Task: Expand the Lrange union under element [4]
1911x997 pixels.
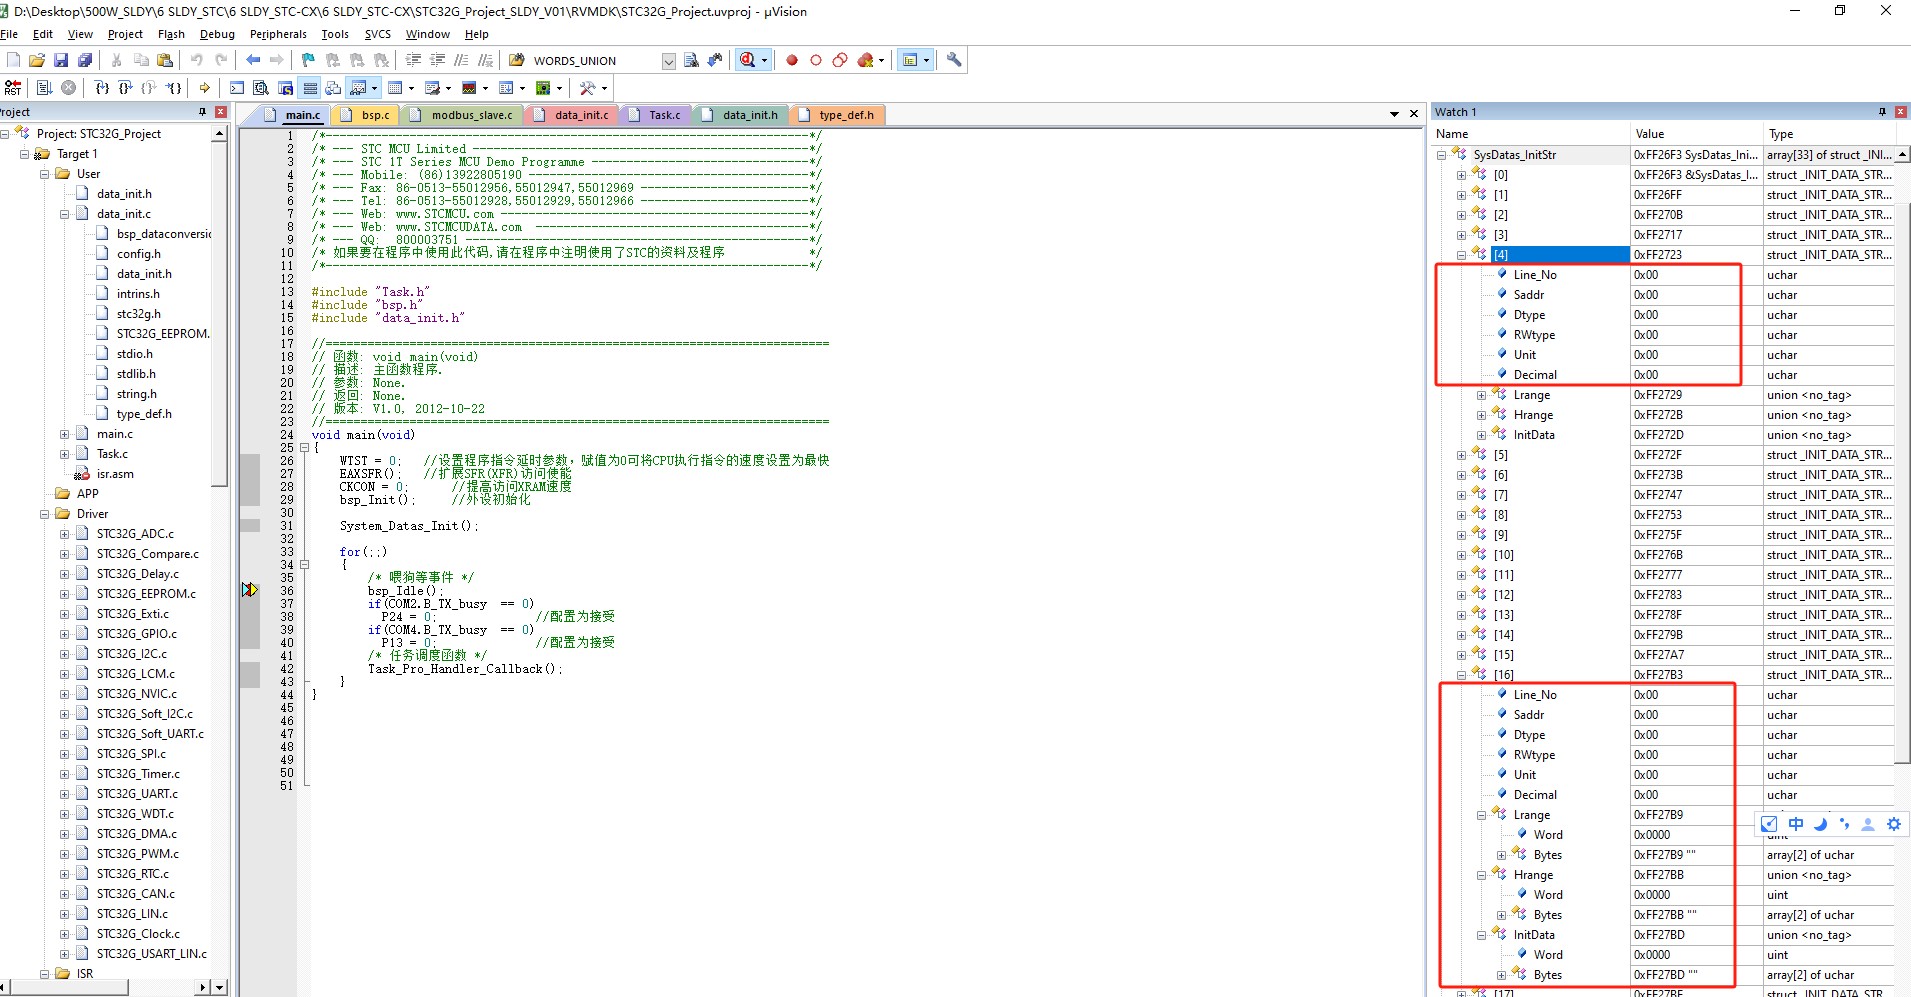Action: pyautogui.click(x=1481, y=395)
